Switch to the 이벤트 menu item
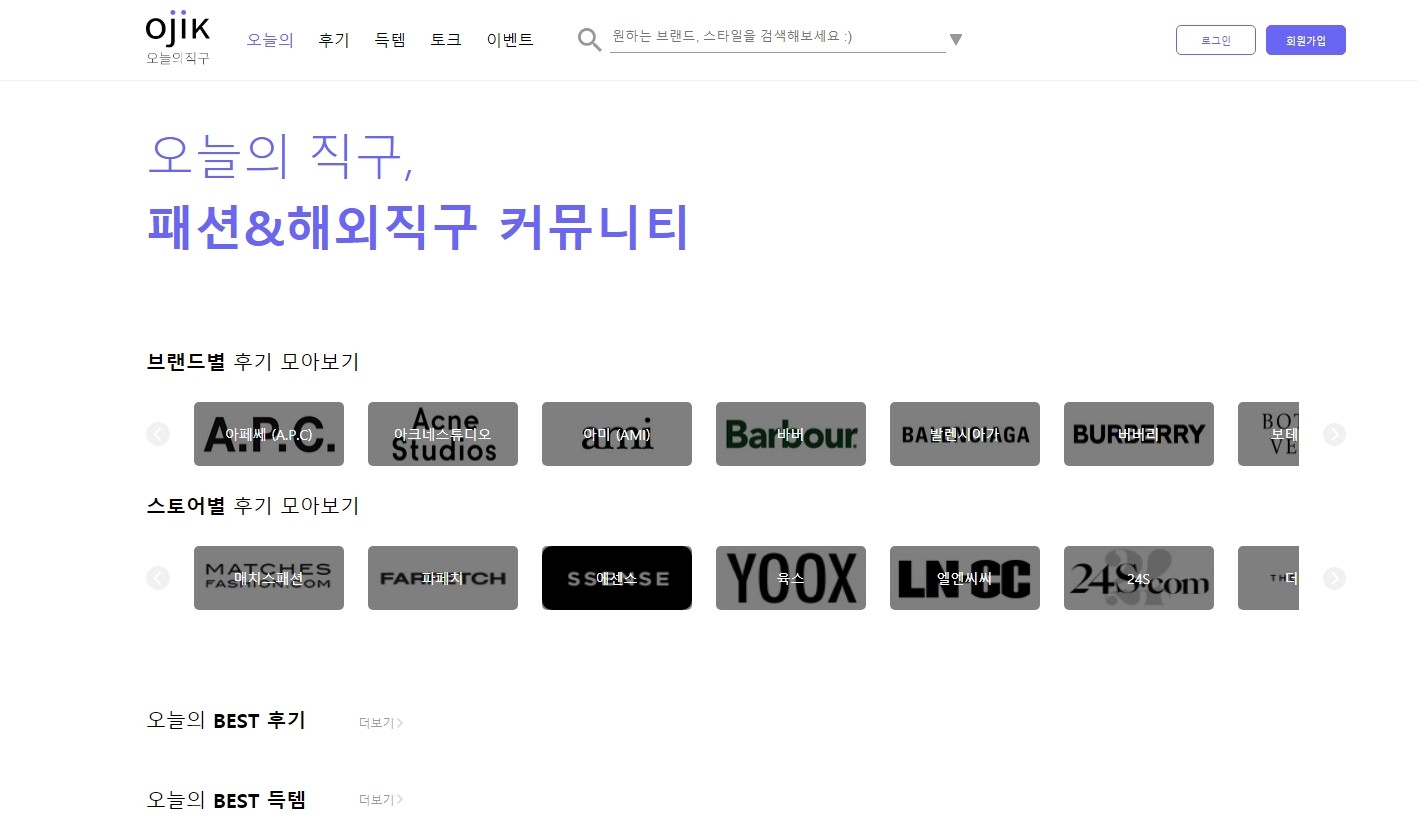Viewport: 1418px width, 834px height. tap(510, 40)
